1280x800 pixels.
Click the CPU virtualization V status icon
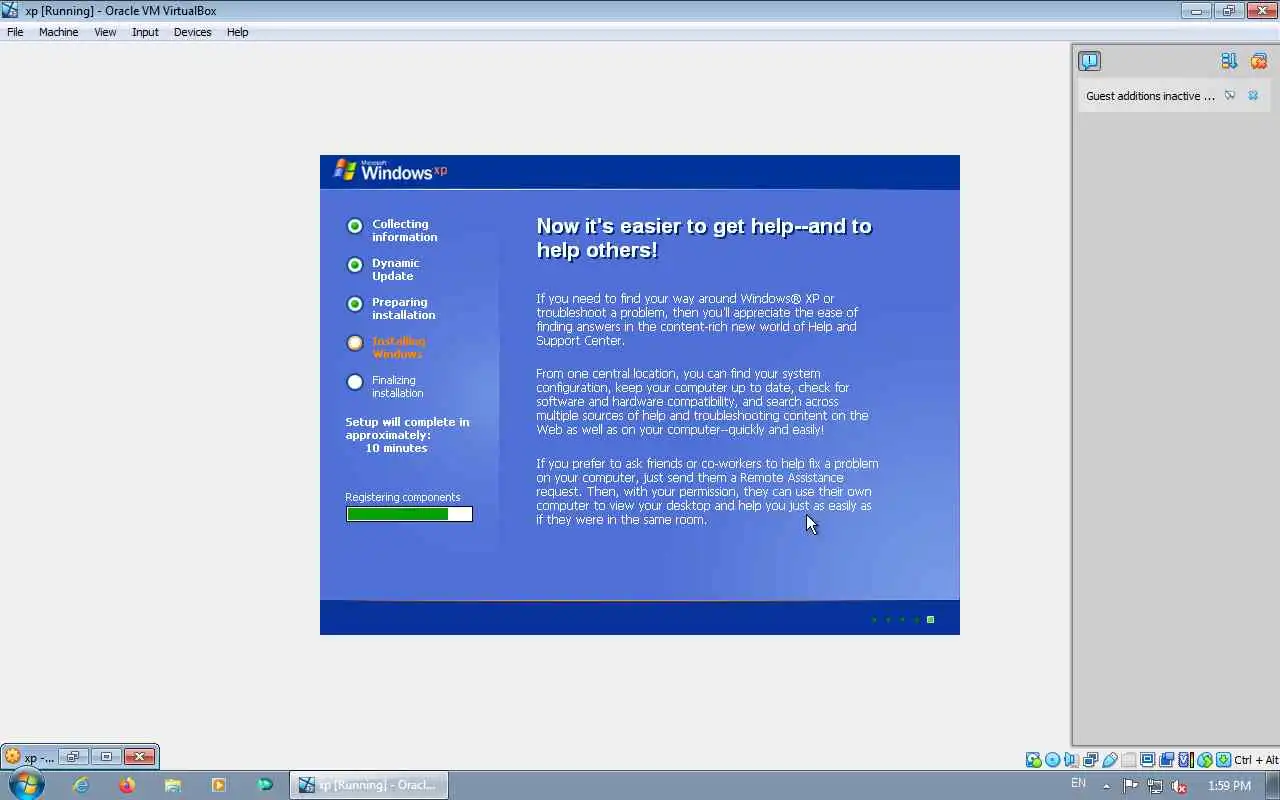(1186, 760)
